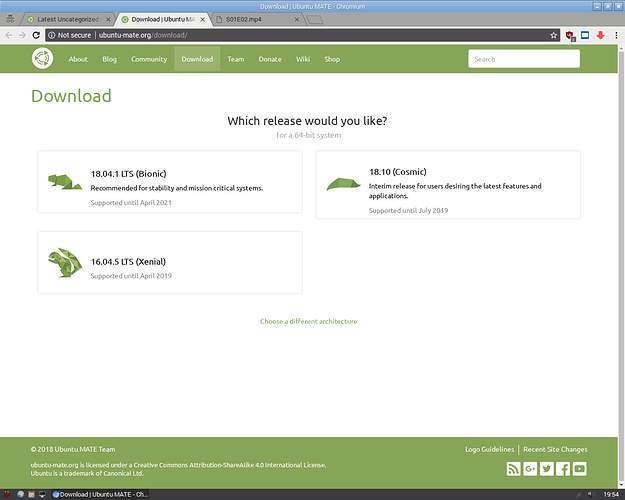Choose the 18.04.1 LTS (Bionic) release
Image resolution: width=625 pixels, height=500 pixels.
click(x=170, y=182)
